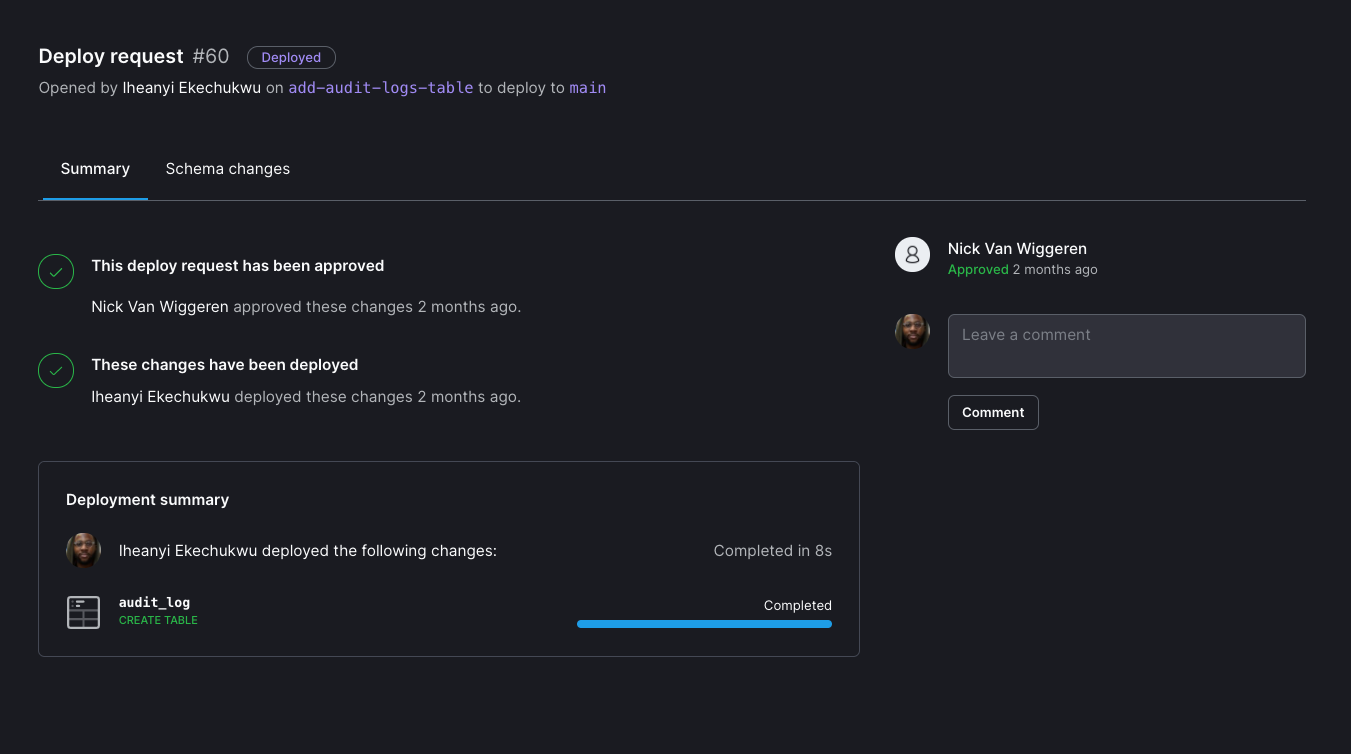The height and width of the screenshot is (754, 1351).
Task: Click Nick Van Wiggeren's placeholder avatar icon
Action: (x=912, y=255)
